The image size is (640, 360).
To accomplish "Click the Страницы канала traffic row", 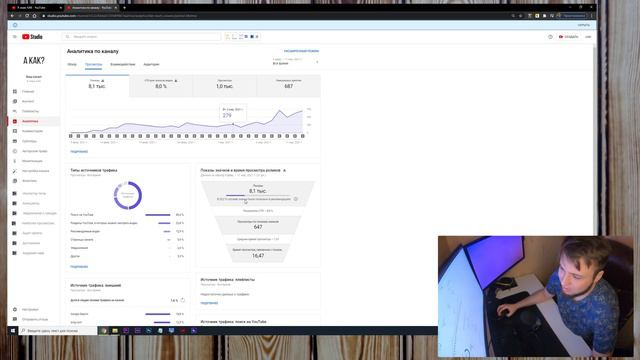I will point(127,240).
